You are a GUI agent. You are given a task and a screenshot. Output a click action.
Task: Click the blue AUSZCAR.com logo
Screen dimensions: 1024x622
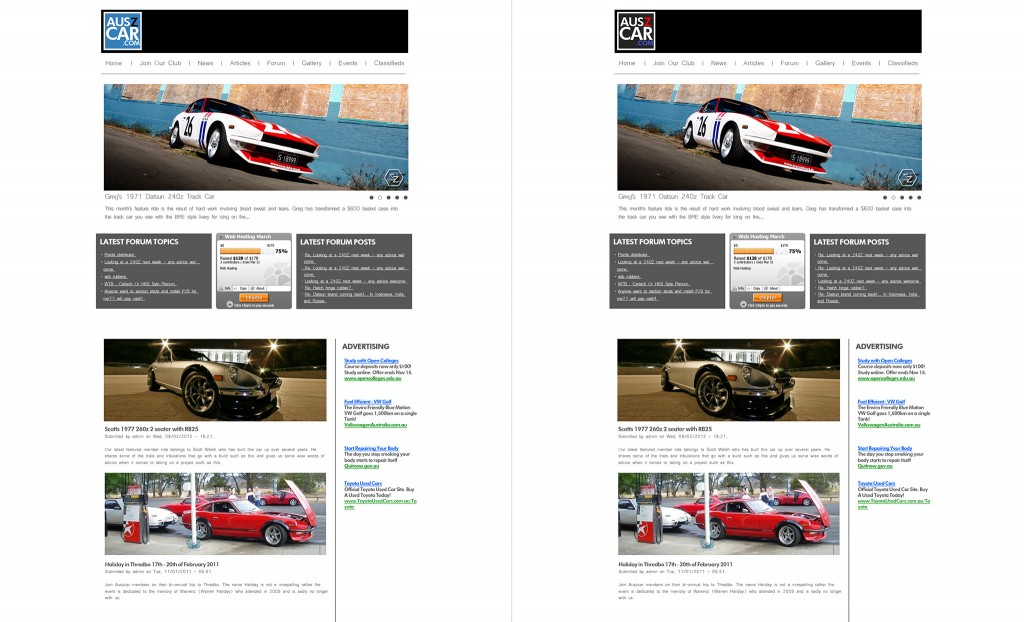coord(122,31)
